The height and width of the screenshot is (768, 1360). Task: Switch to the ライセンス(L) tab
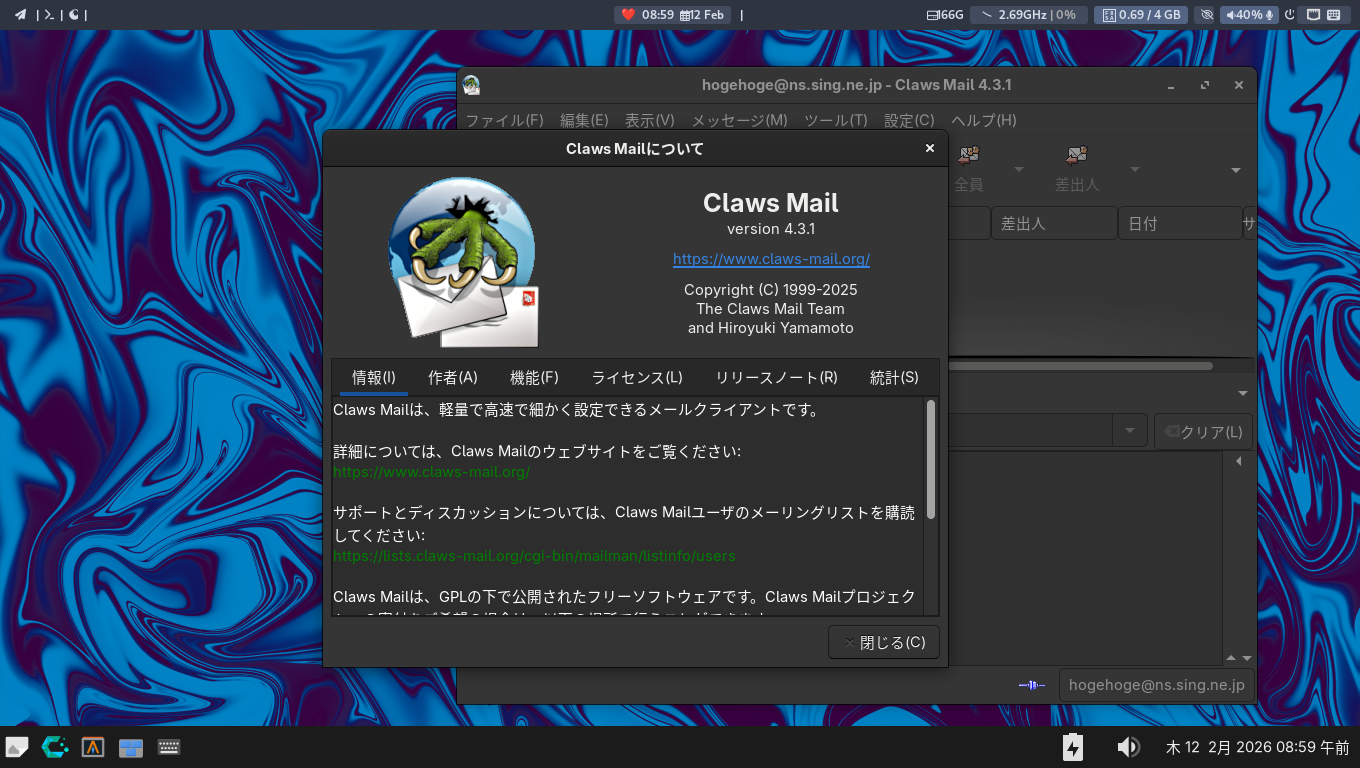pos(637,378)
